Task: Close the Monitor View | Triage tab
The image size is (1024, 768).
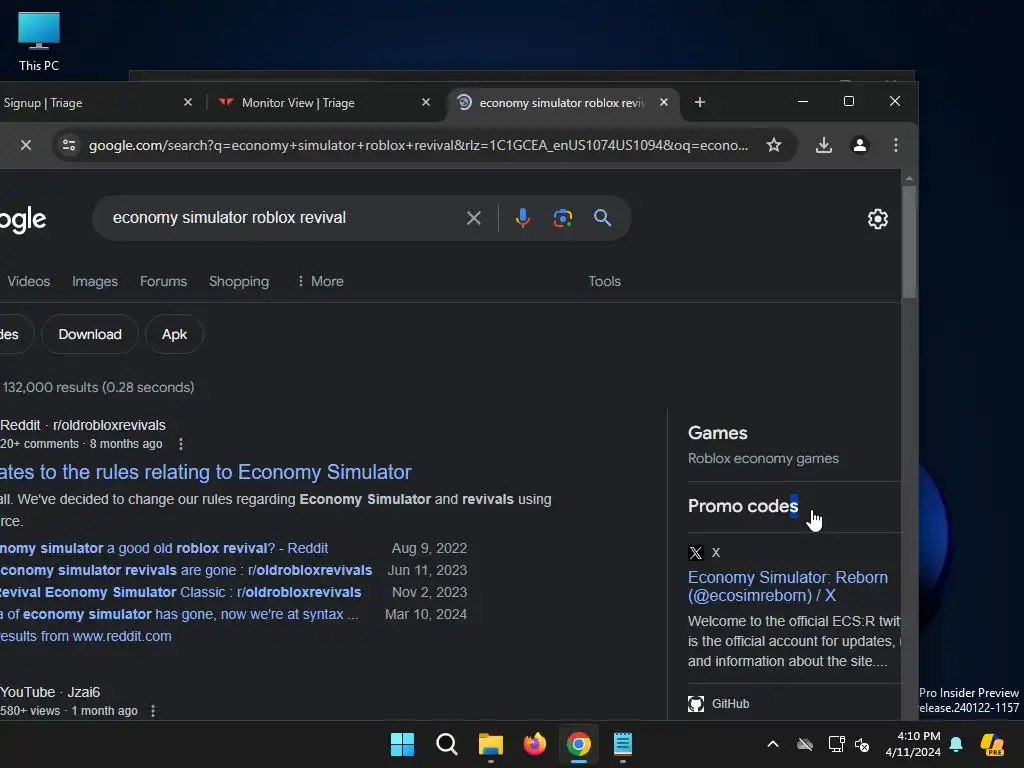Action: coord(426,103)
